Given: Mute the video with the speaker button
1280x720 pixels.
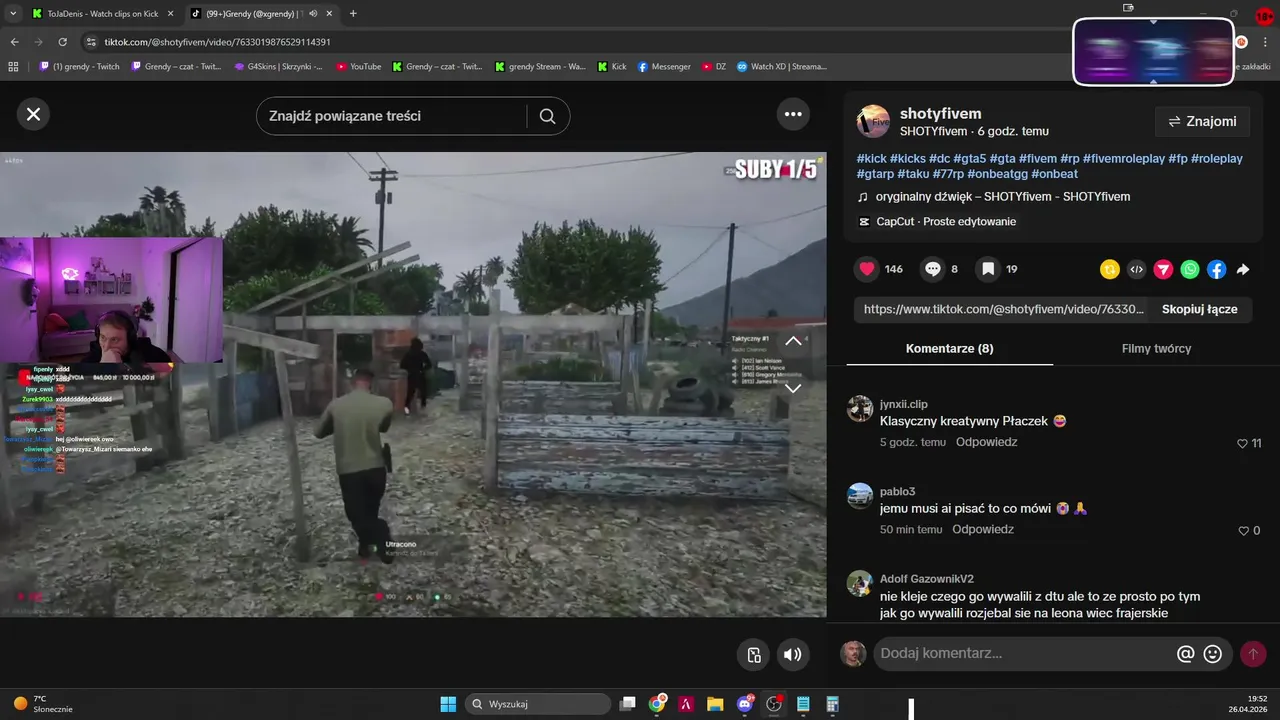Looking at the screenshot, I should [793, 655].
